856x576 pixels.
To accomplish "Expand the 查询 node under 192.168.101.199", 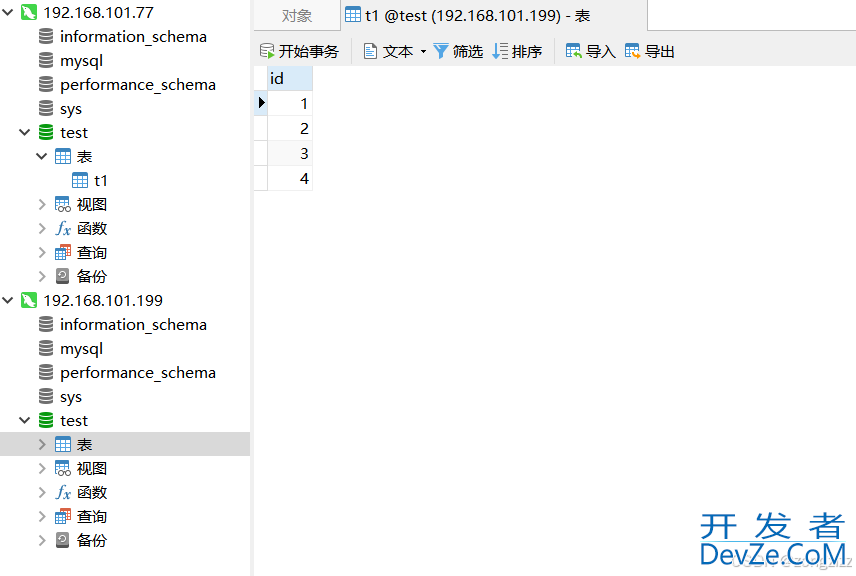I will pyautogui.click(x=41, y=516).
